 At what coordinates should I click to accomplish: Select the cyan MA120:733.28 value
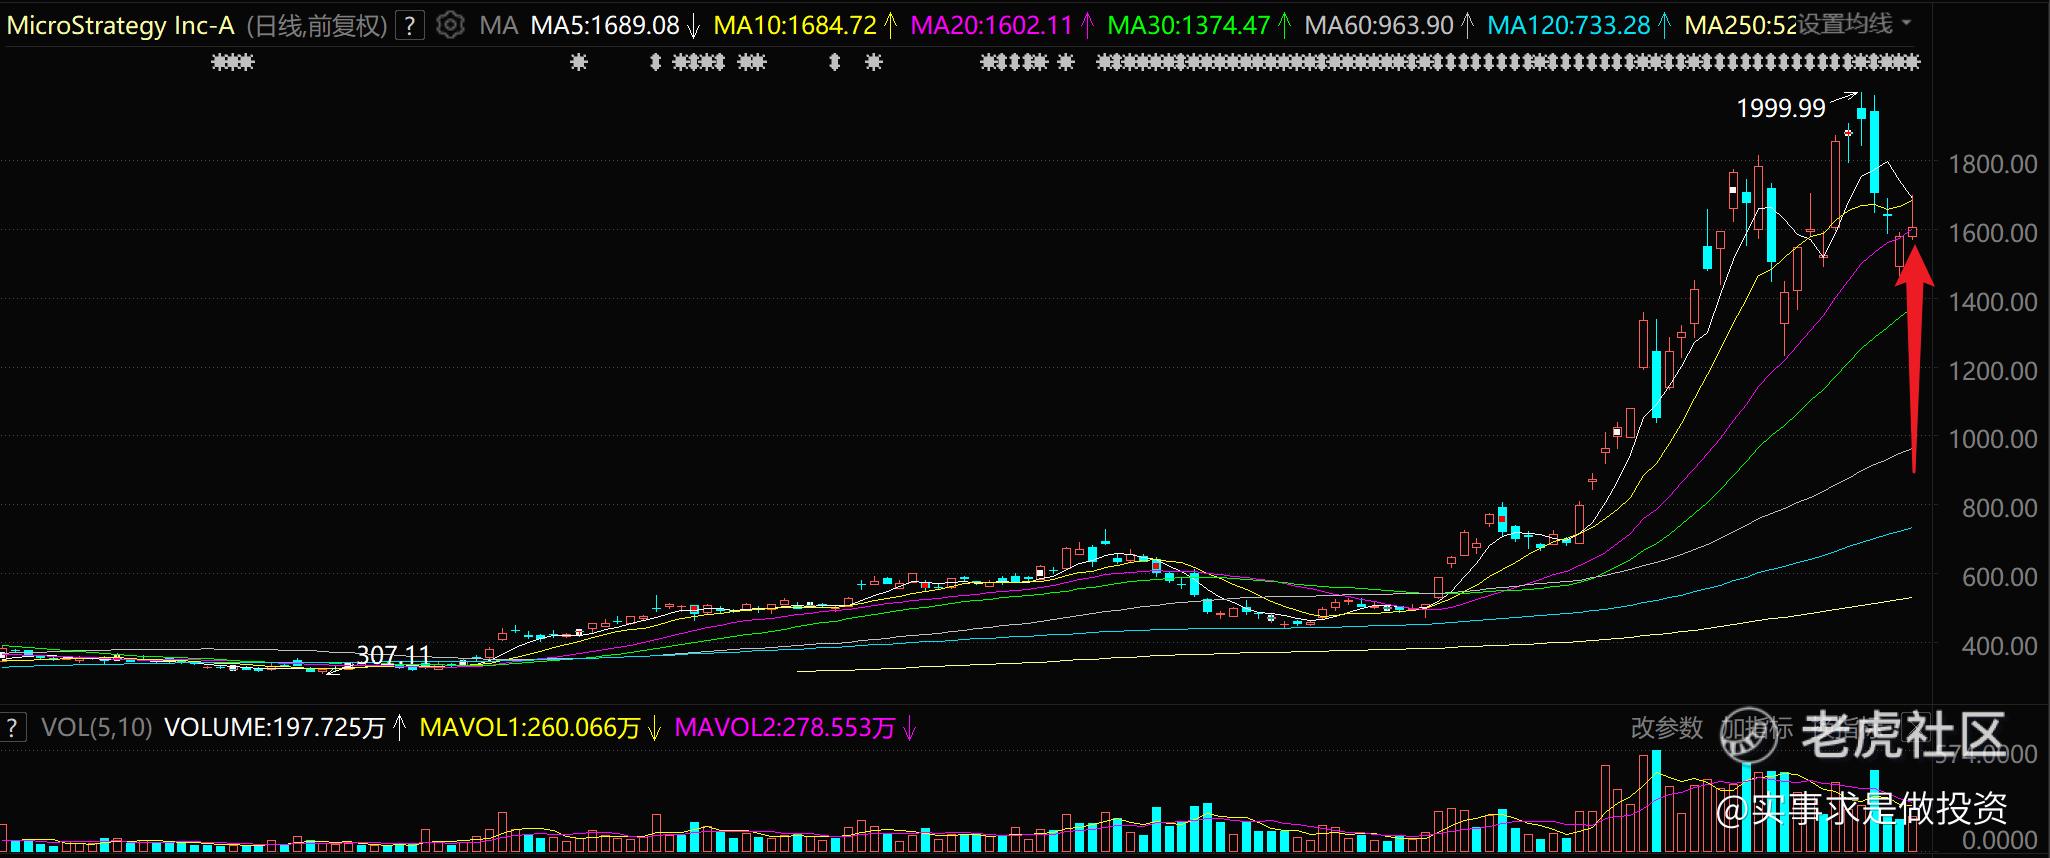(x=1569, y=25)
